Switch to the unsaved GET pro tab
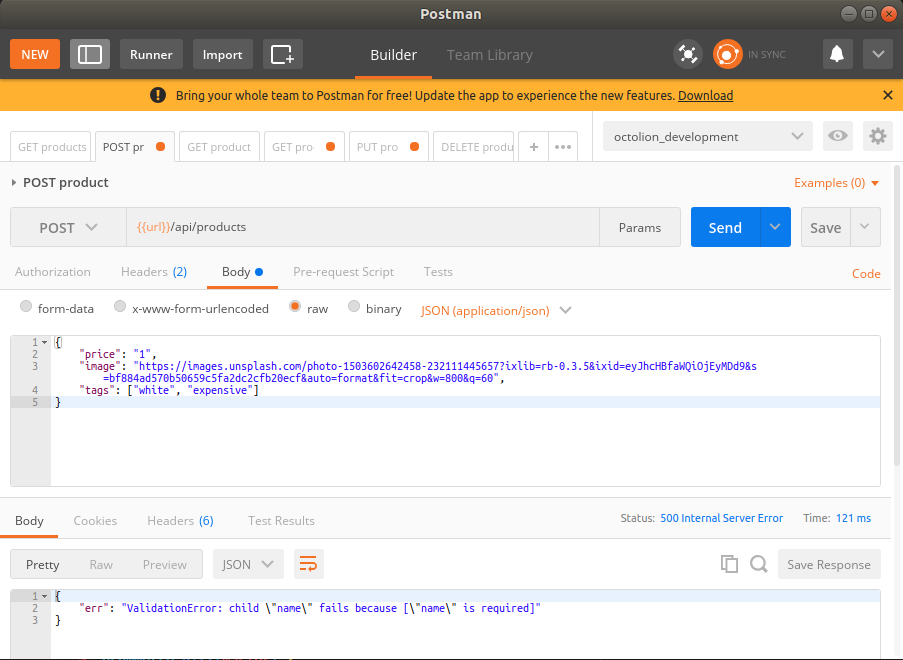Viewport: 903px width, 660px height. point(303,147)
